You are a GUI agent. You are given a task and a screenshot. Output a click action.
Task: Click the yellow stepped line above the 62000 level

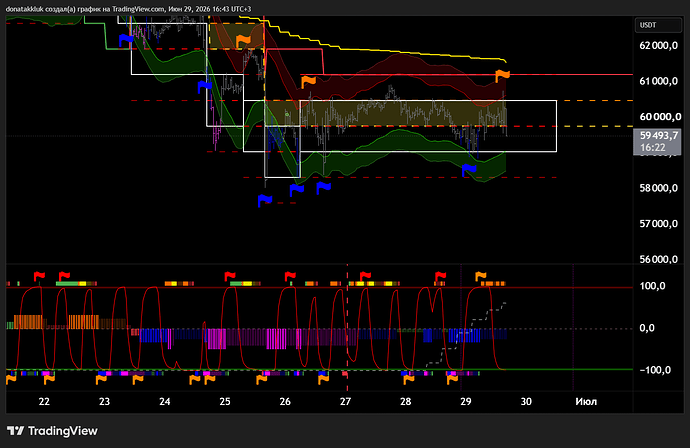click(372, 39)
